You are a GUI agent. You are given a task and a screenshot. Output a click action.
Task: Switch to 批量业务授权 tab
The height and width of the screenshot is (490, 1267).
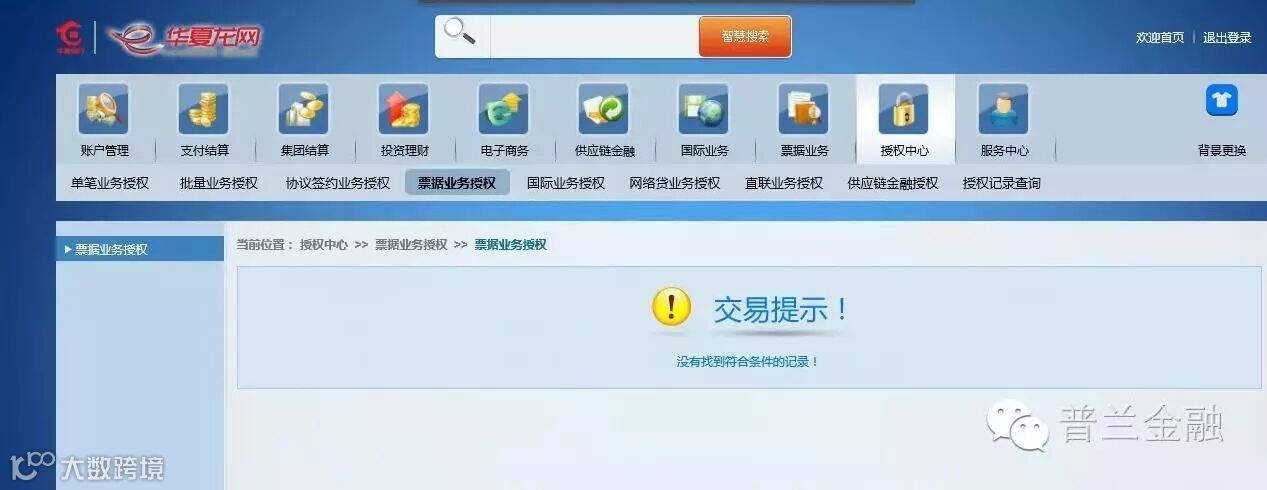point(219,183)
